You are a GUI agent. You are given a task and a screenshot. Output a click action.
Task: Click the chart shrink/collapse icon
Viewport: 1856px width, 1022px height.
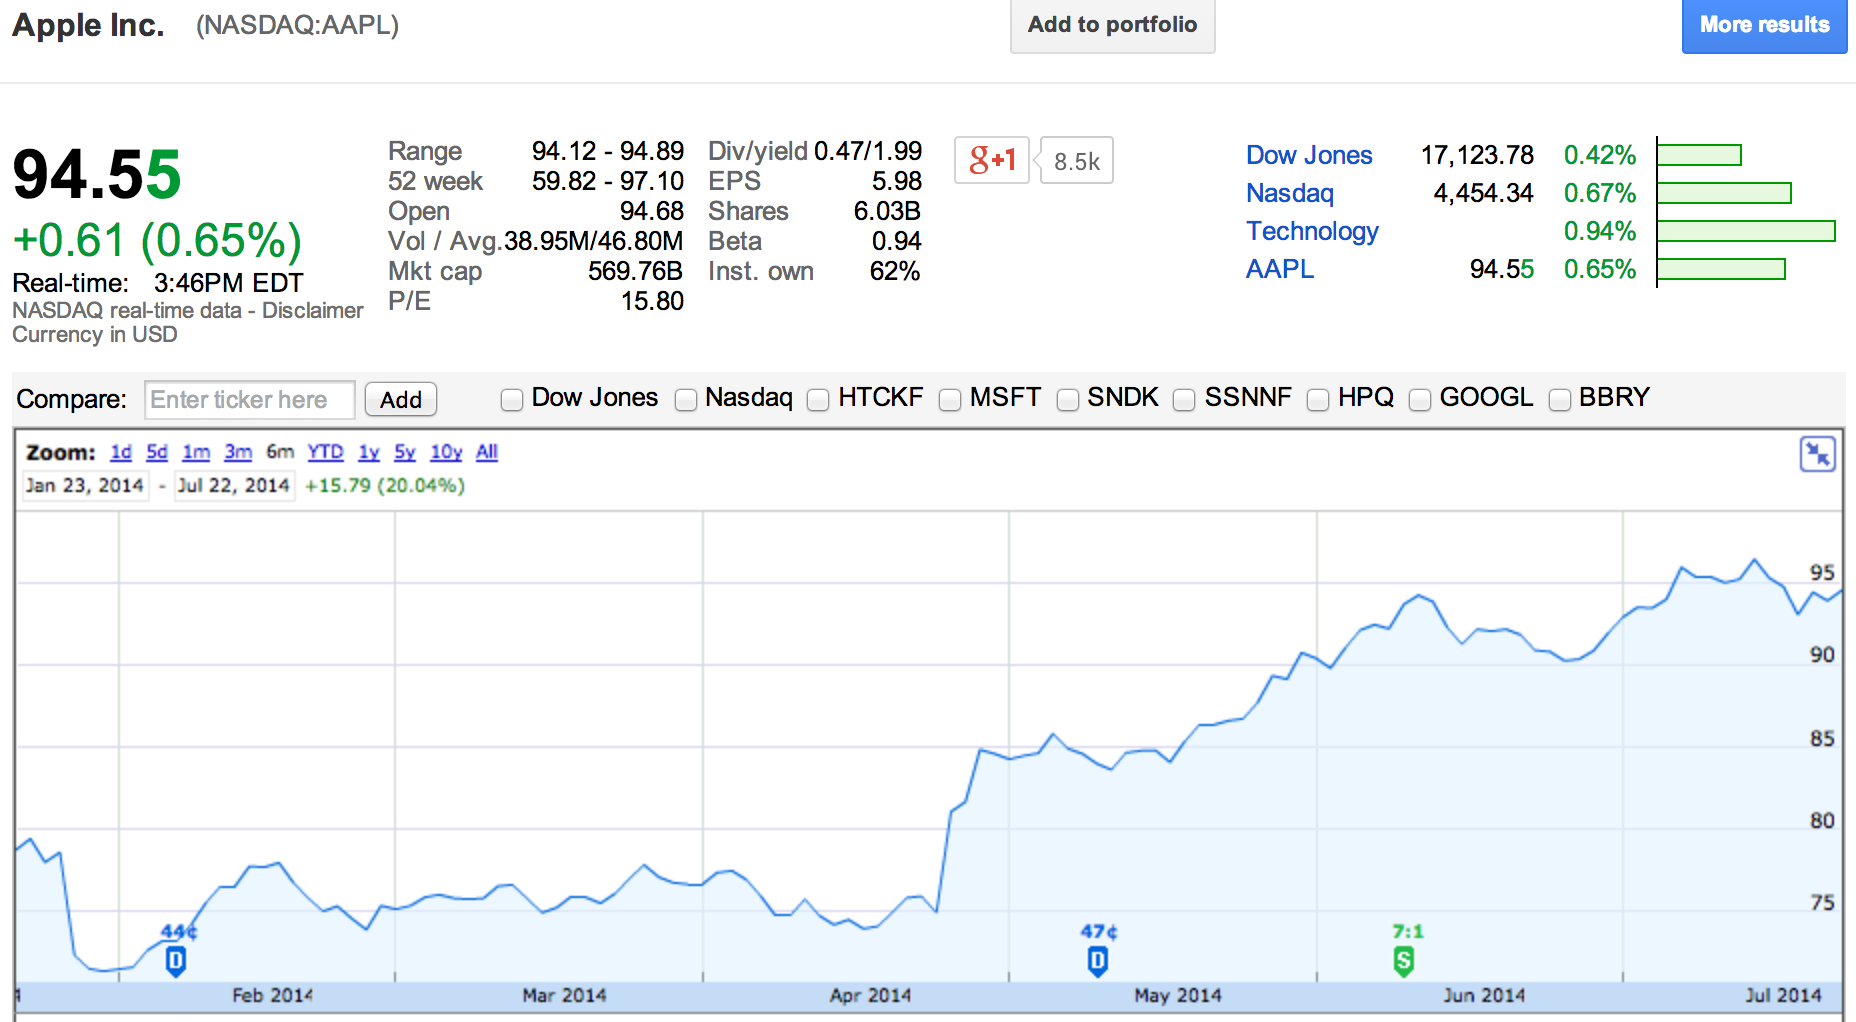[x=1817, y=454]
